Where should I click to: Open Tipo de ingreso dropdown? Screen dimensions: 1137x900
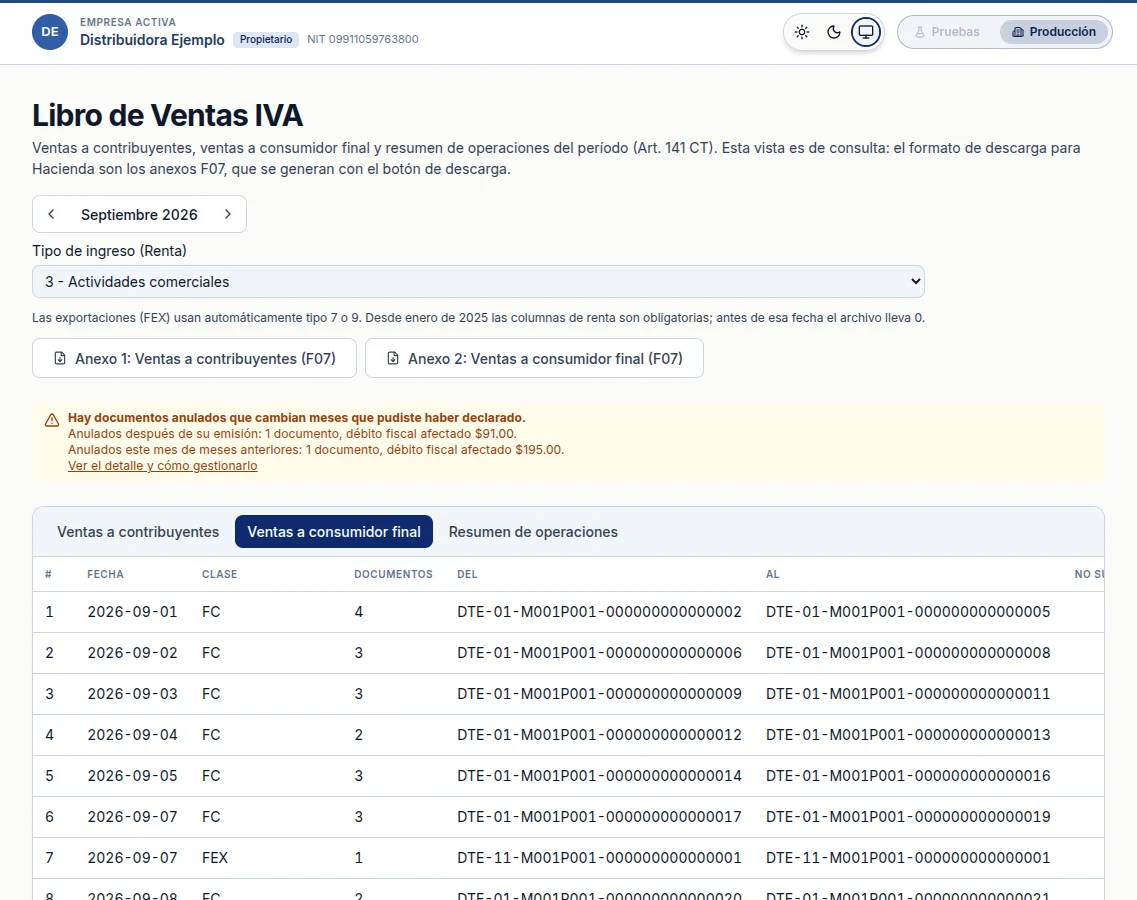pyautogui.click(x=478, y=281)
